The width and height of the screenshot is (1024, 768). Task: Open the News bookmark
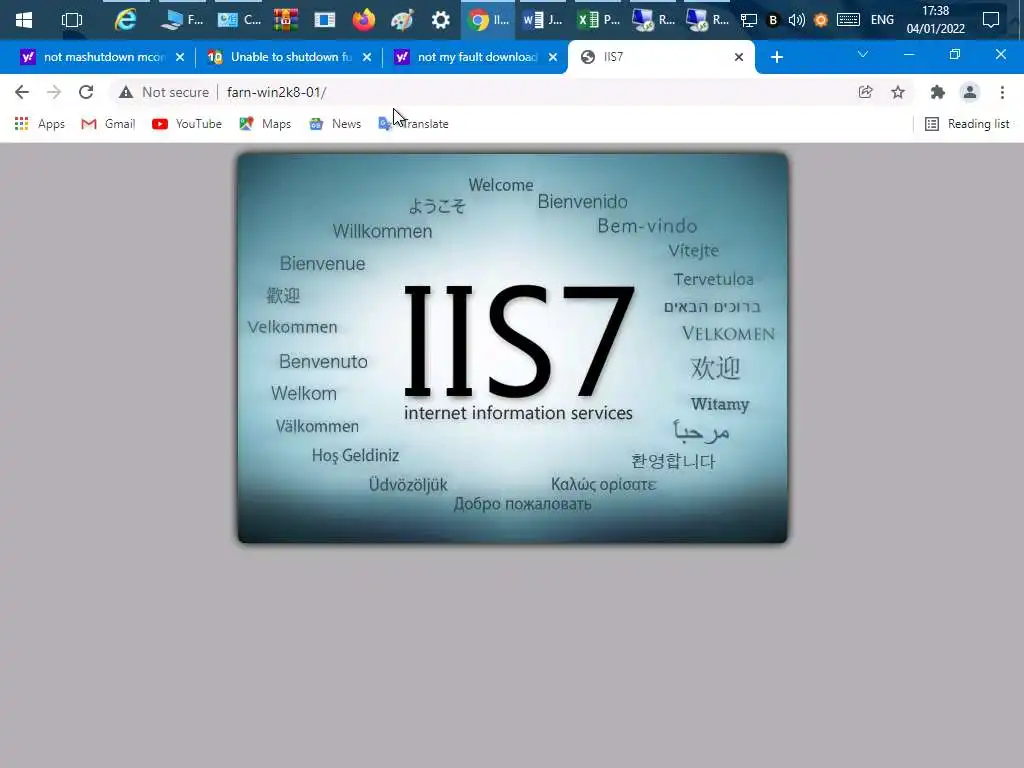335,123
